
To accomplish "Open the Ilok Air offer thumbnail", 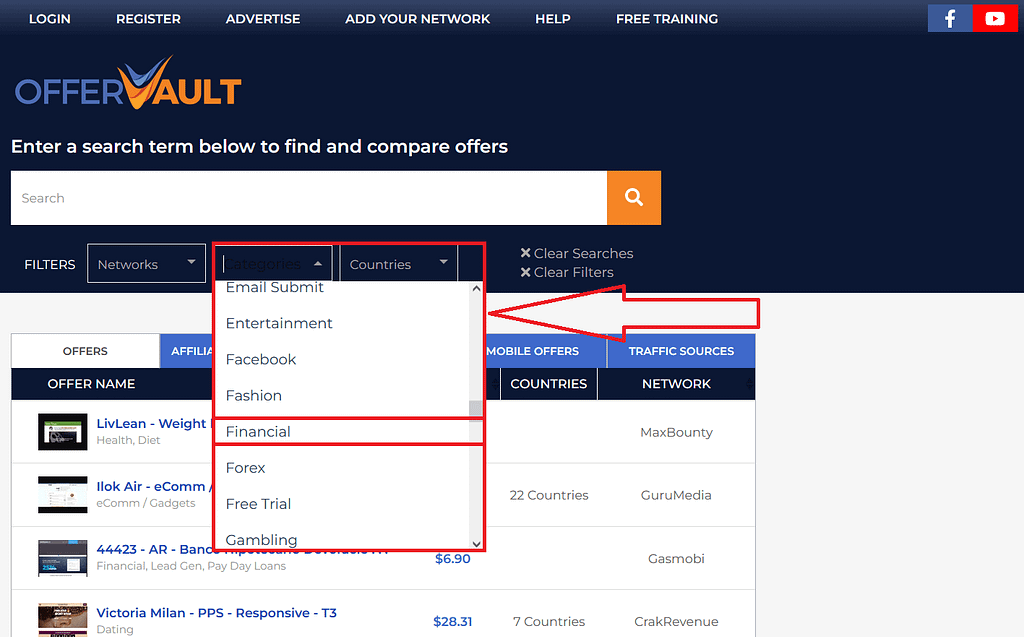I will pos(62,495).
